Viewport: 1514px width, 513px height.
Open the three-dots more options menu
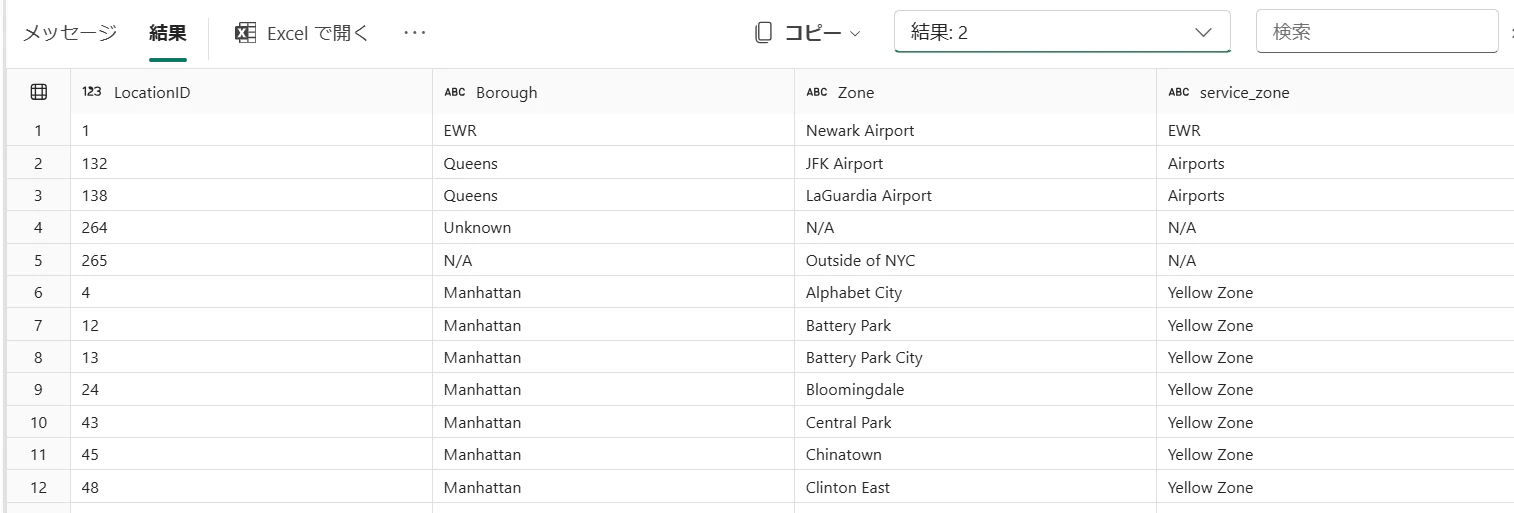414,33
